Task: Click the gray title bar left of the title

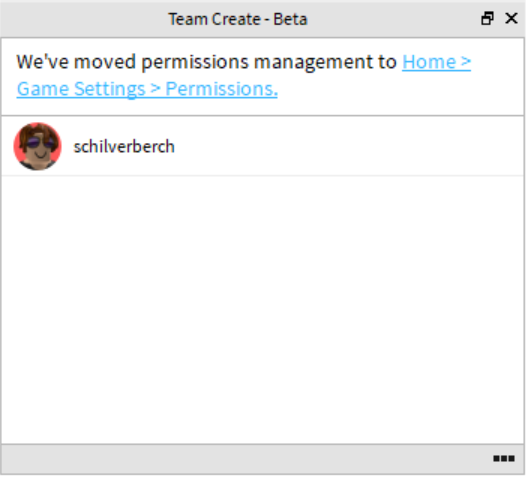Action: [84, 19]
